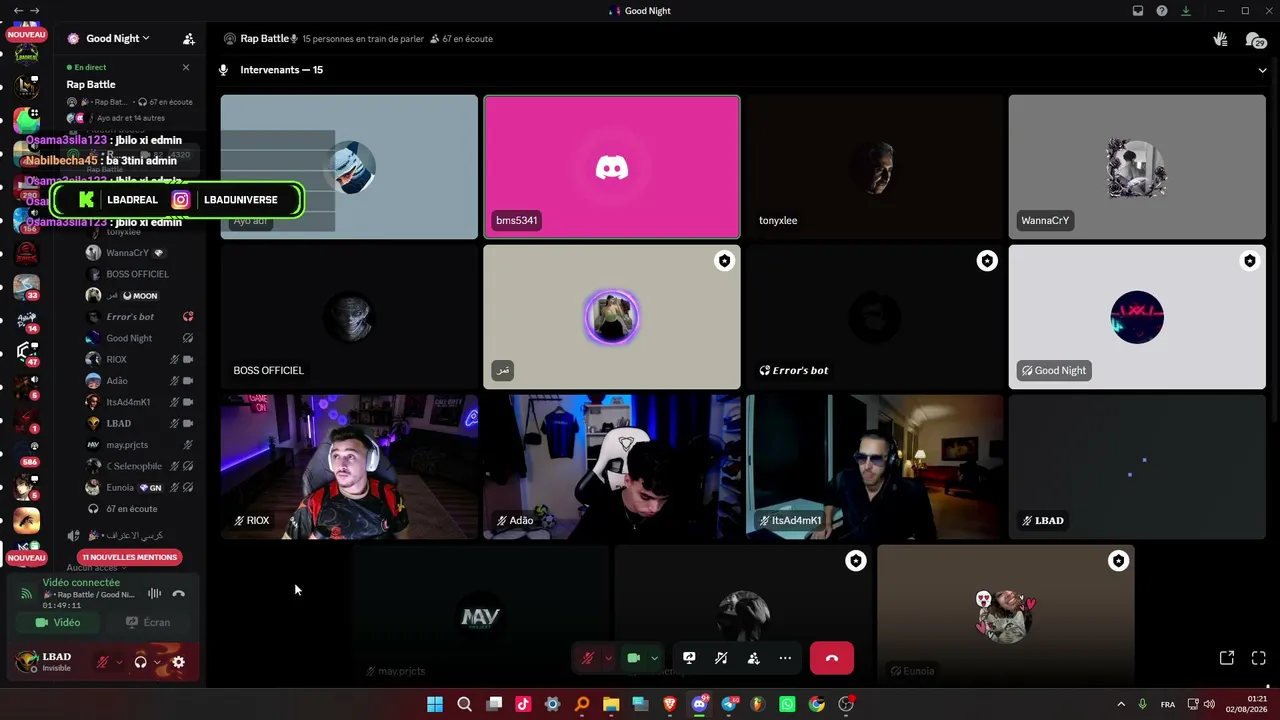
Task: Launch Brave browser from the taskbar
Action: click(x=670, y=704)
